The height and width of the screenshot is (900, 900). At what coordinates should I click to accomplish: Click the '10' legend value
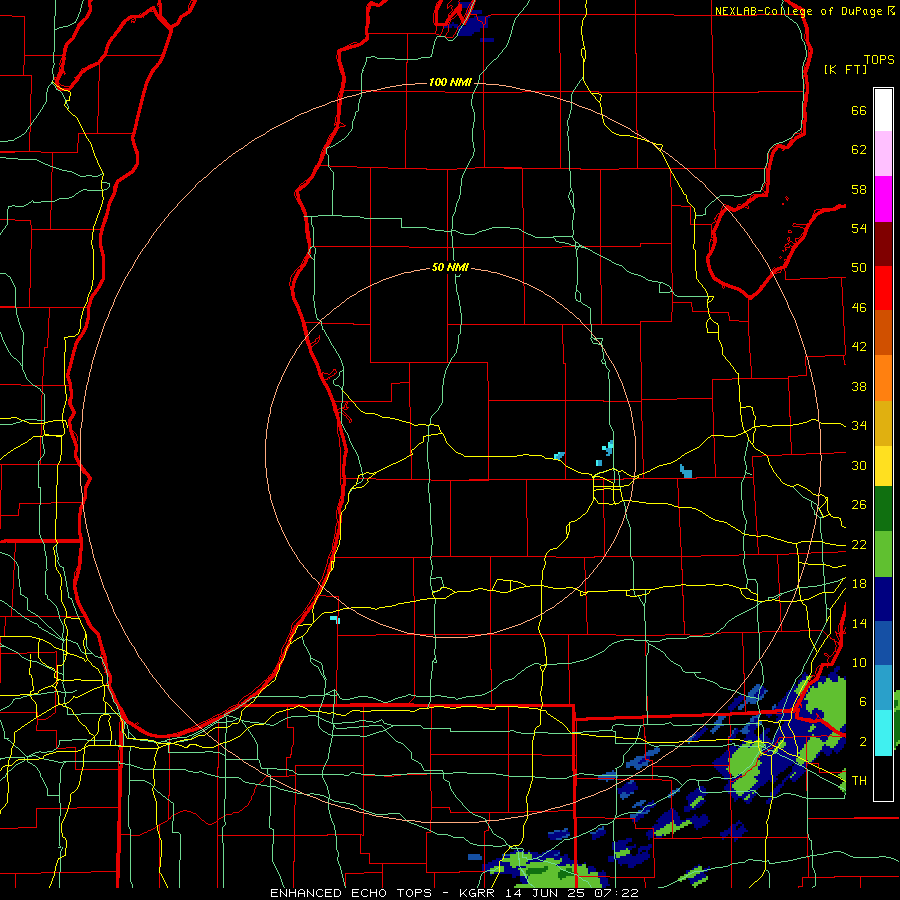pyautogui.click(x=859, y=663)
